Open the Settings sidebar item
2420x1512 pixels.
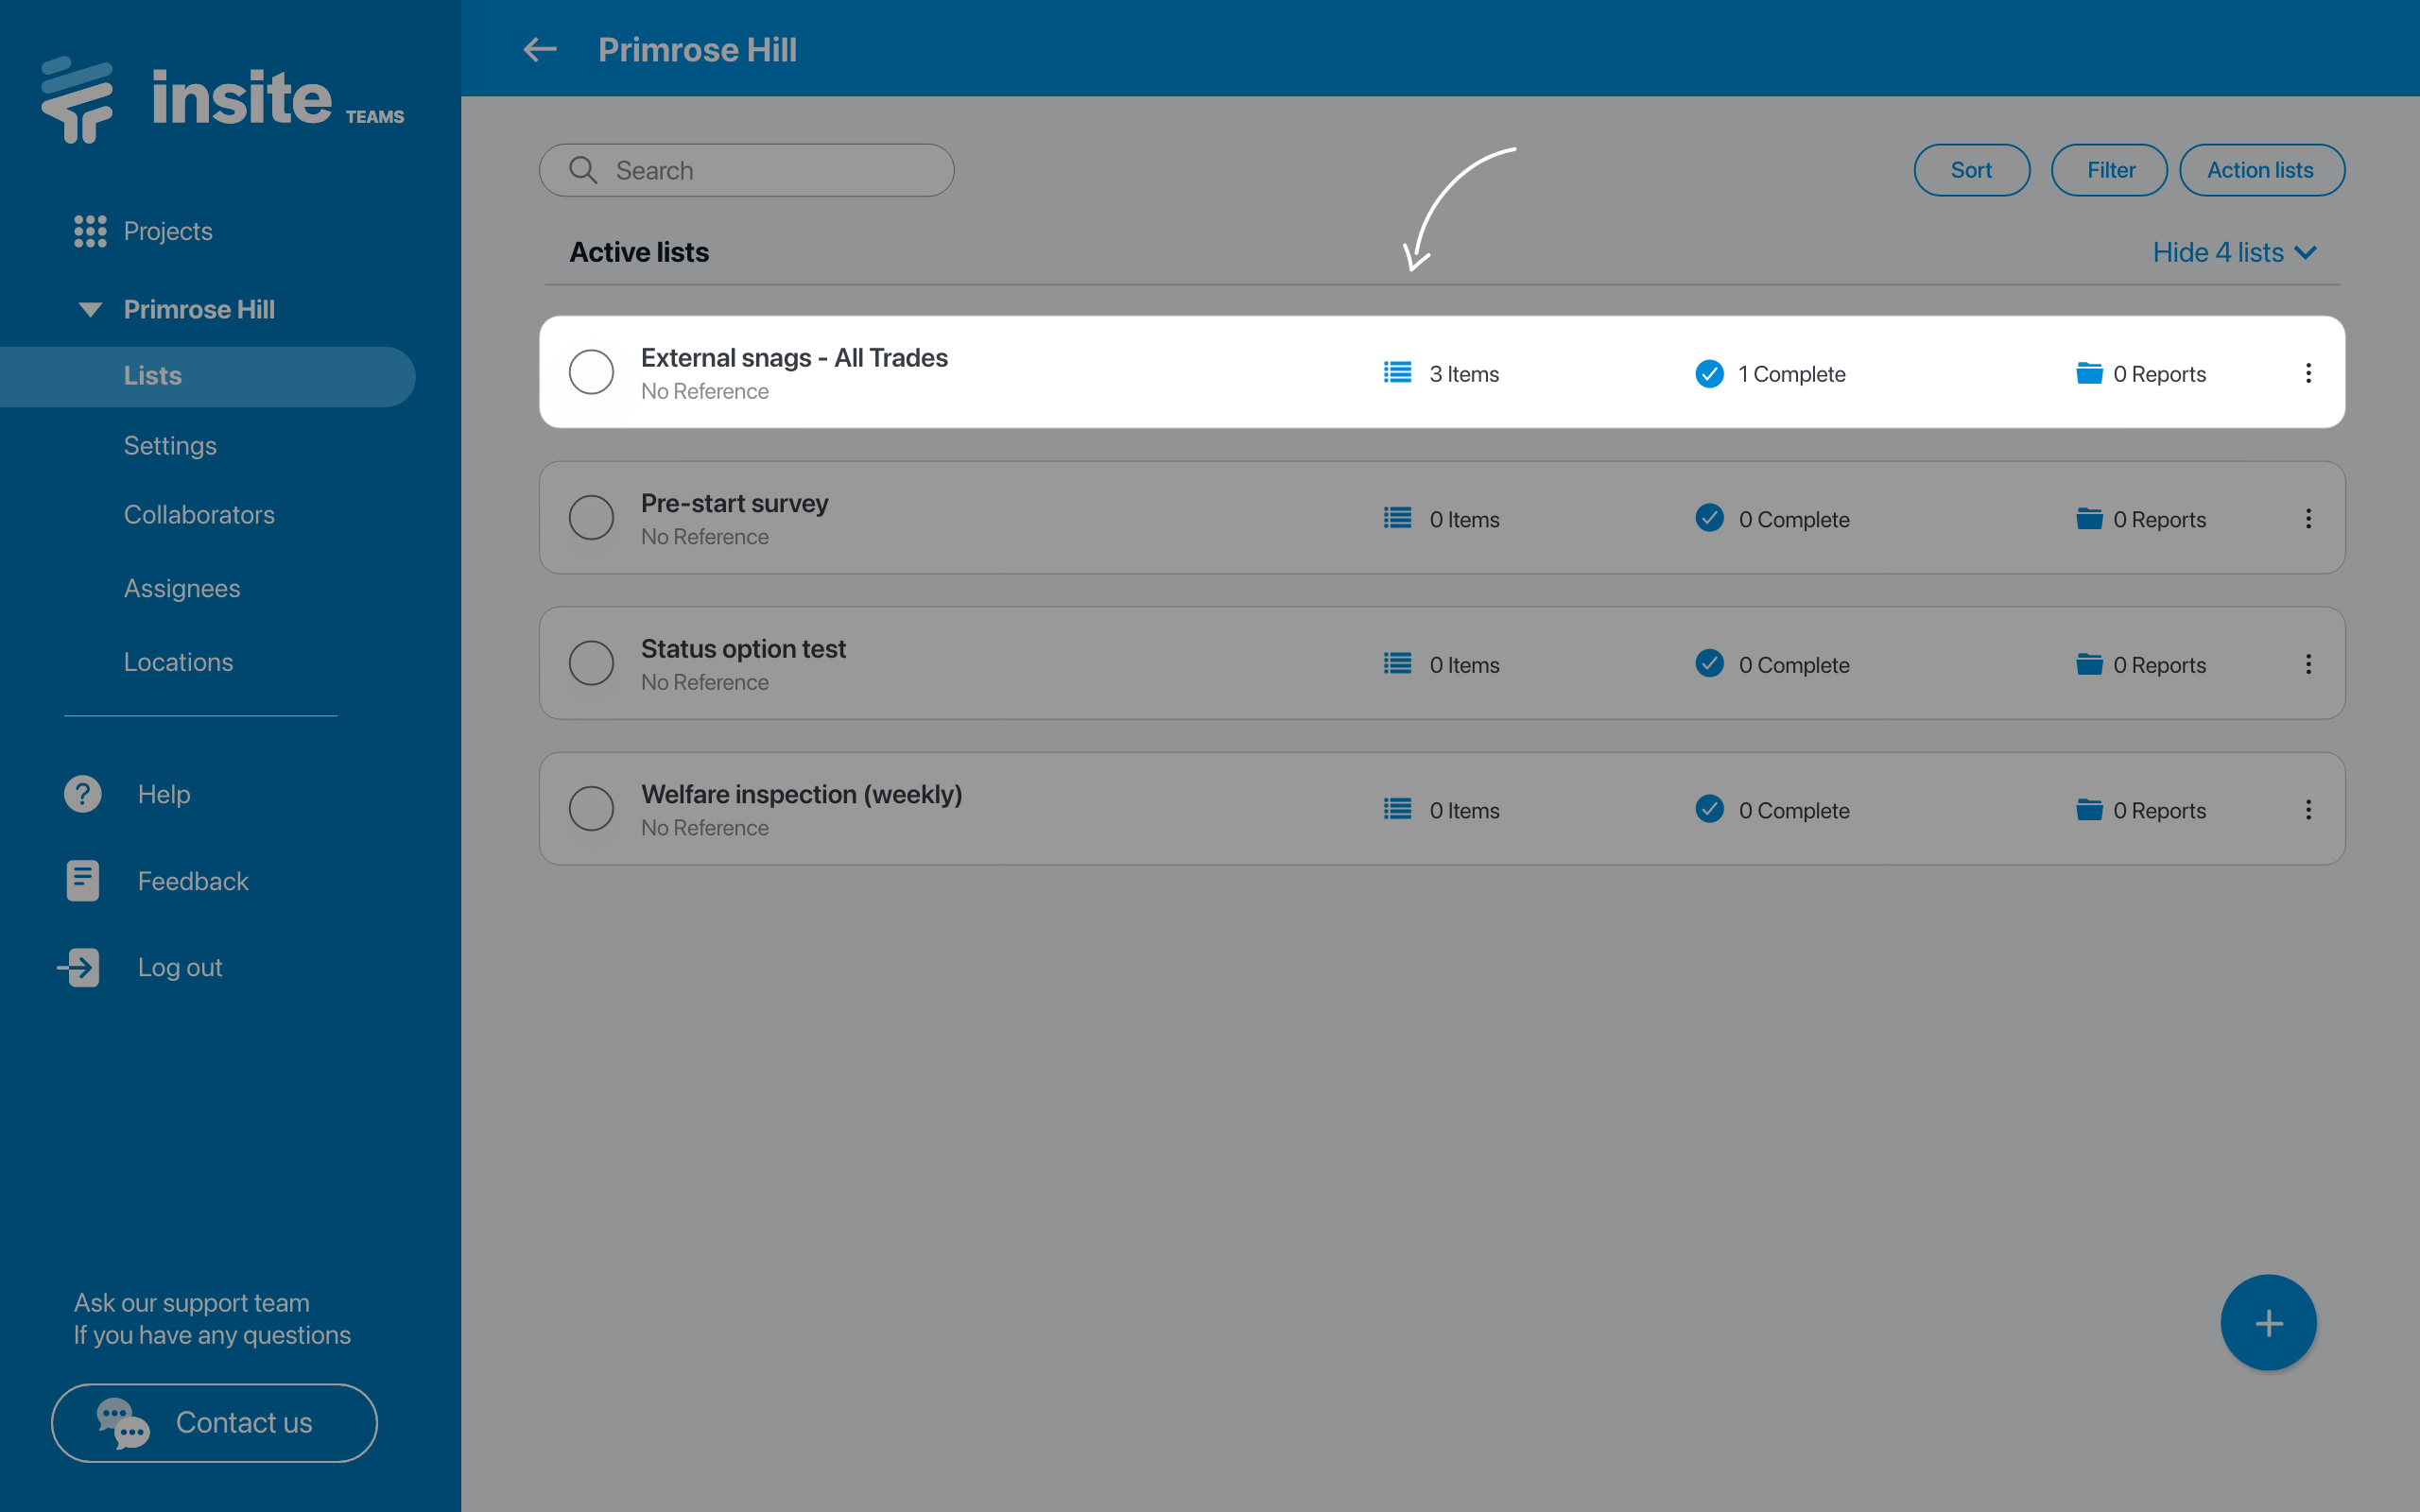(170, 446)
